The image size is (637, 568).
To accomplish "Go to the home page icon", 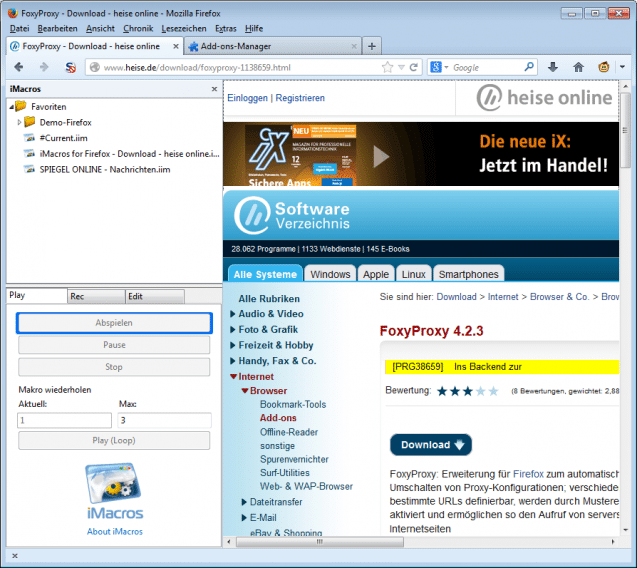I will tap(578, 67).
